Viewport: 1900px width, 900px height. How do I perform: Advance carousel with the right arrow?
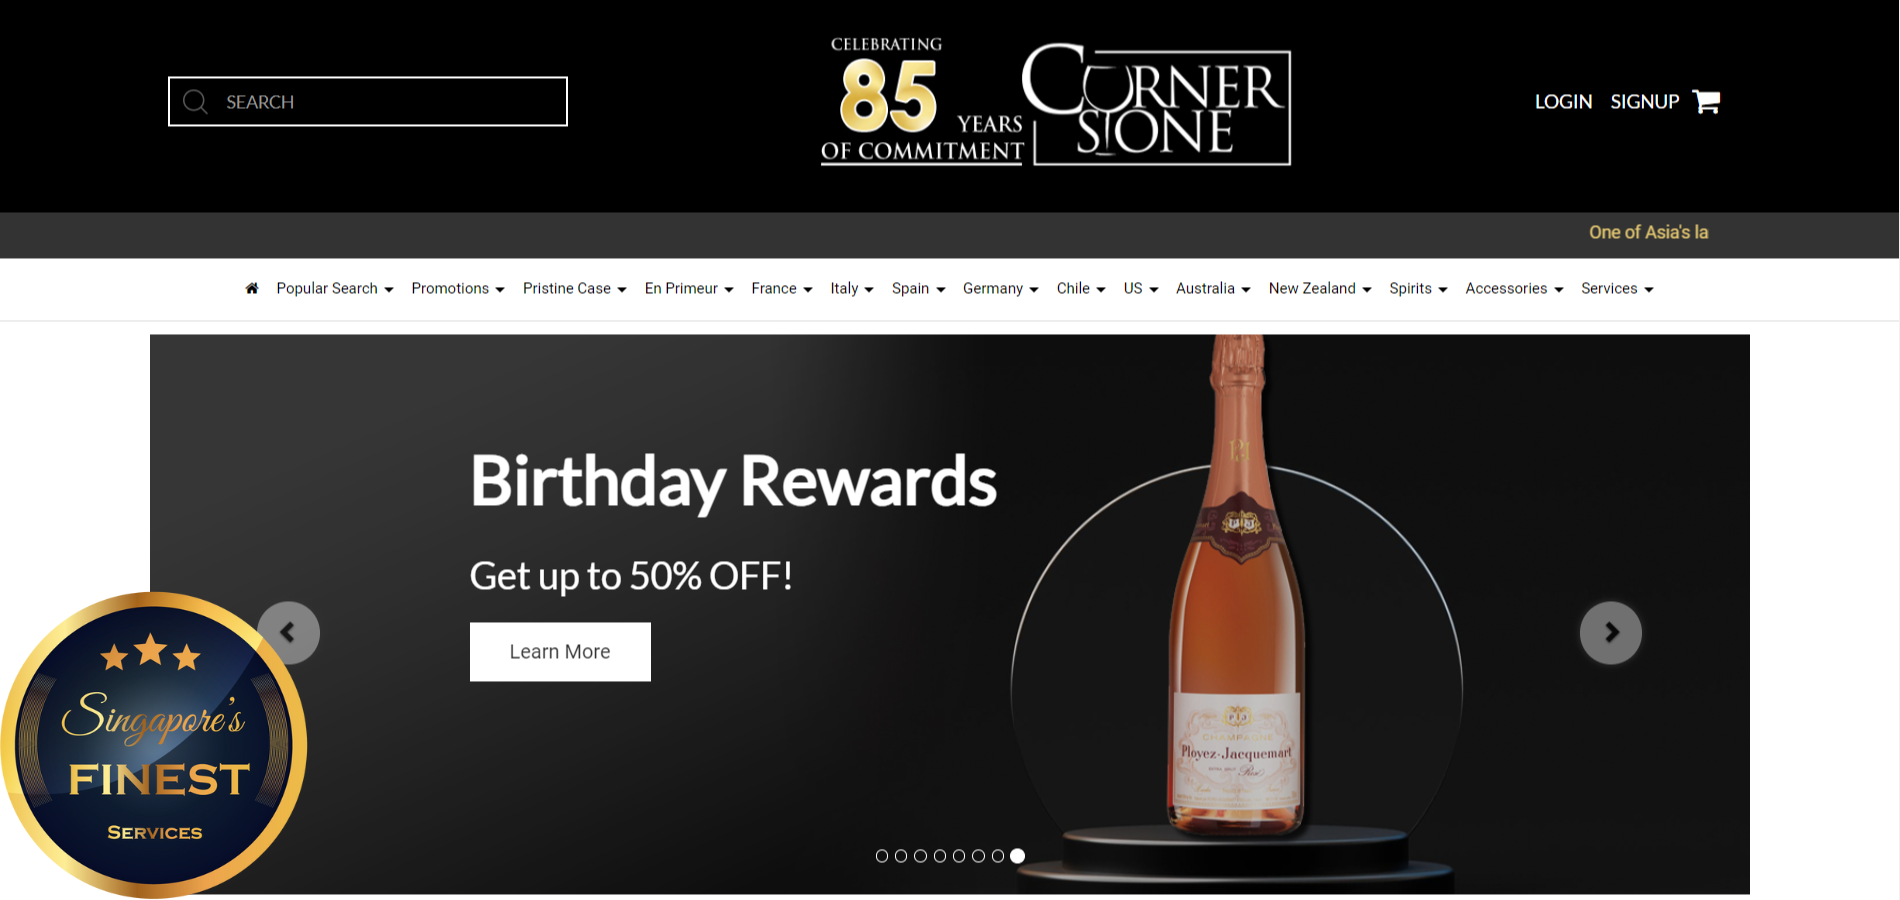pyautogui.click(x=1610, y=632)
